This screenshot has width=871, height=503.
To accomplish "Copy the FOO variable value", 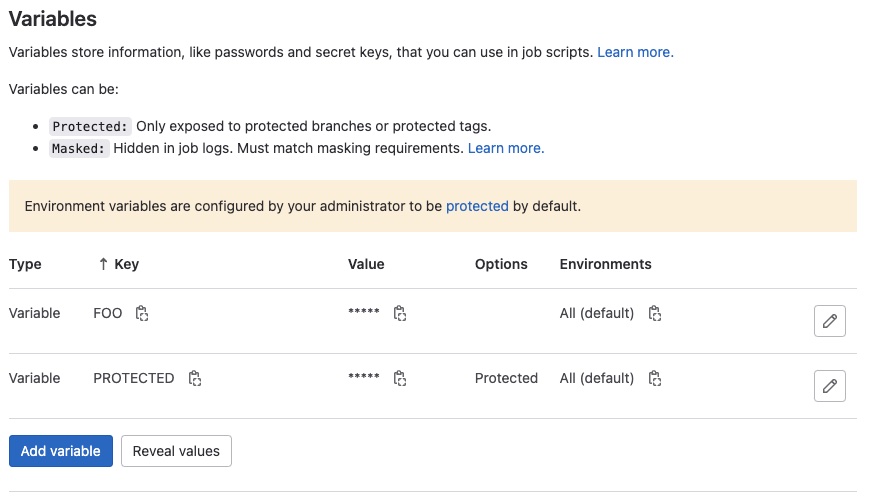I will [x=400, y=314].
